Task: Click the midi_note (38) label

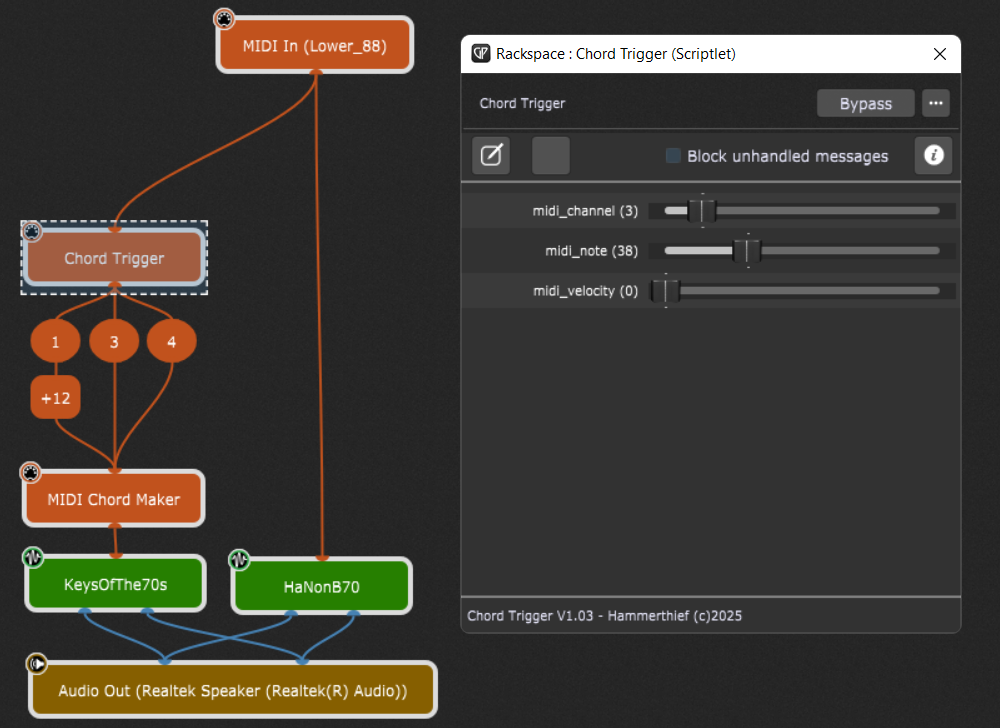Action: click(591, 251)
